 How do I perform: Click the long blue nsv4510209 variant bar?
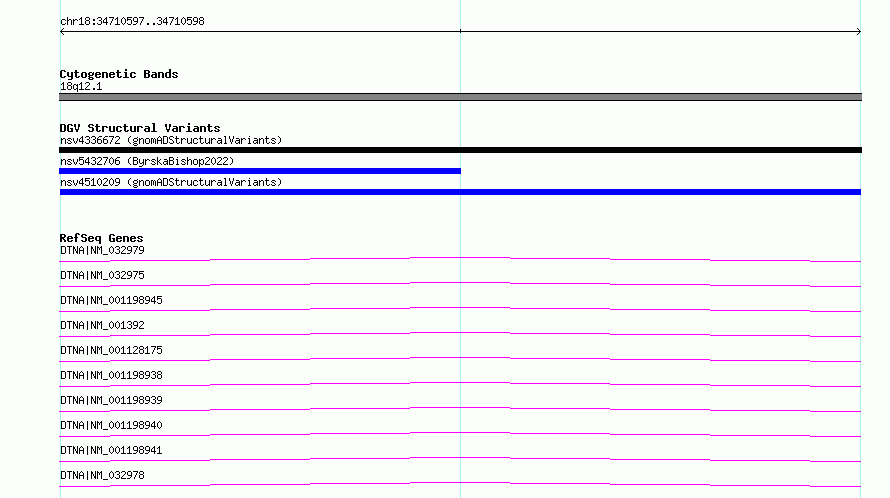click(460, 192)
